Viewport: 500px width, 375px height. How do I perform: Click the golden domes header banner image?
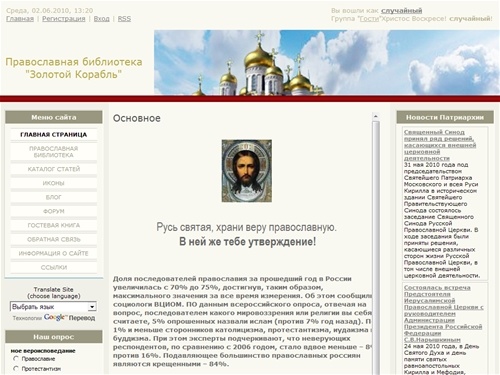327,63
